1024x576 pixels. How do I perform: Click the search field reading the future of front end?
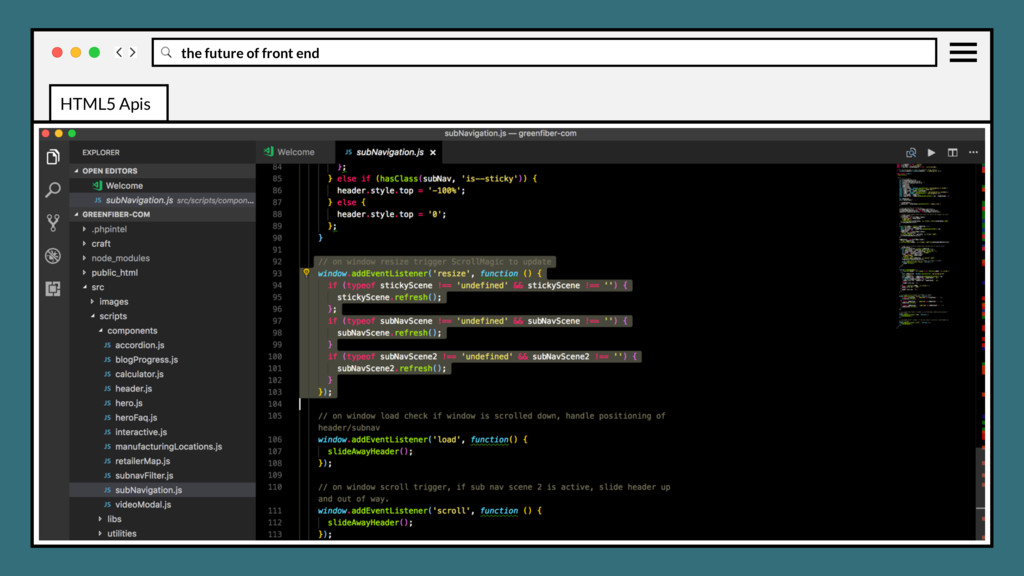point(544,52)
